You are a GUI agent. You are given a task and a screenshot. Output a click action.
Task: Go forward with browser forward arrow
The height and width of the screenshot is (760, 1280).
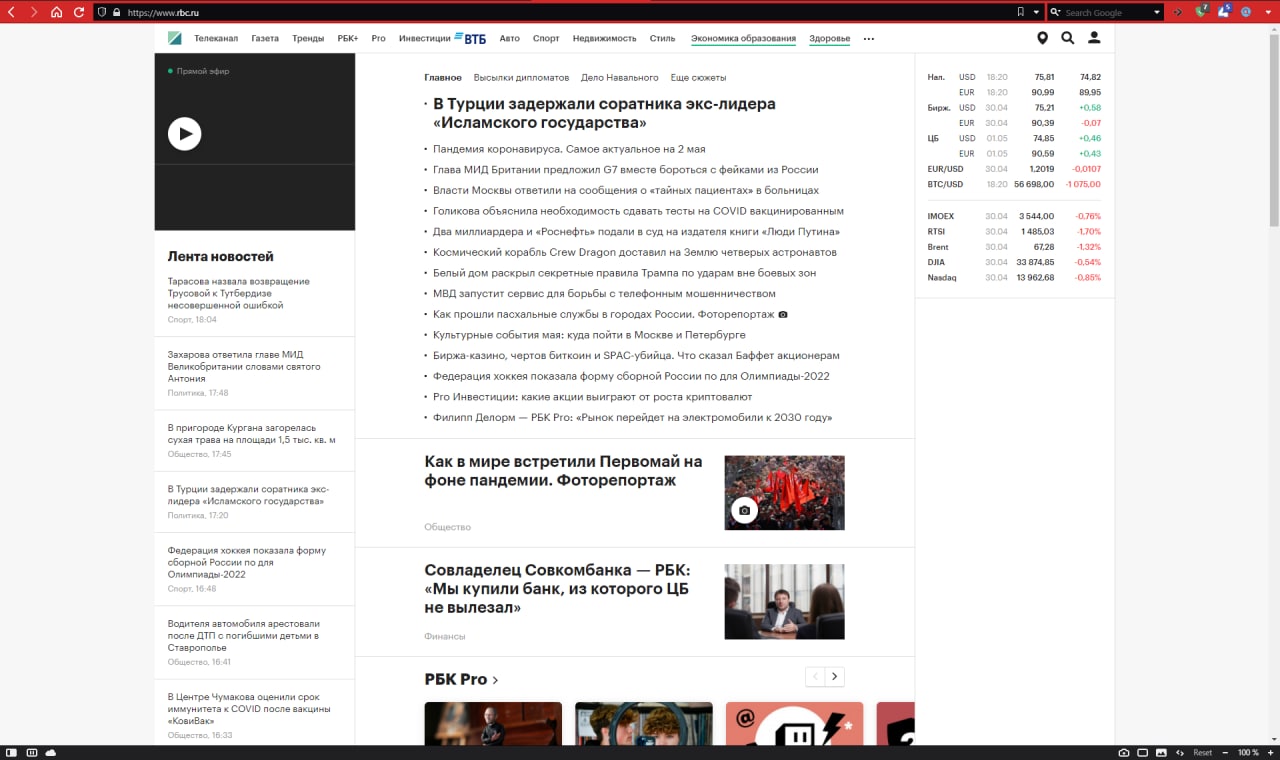coord(34,12)
